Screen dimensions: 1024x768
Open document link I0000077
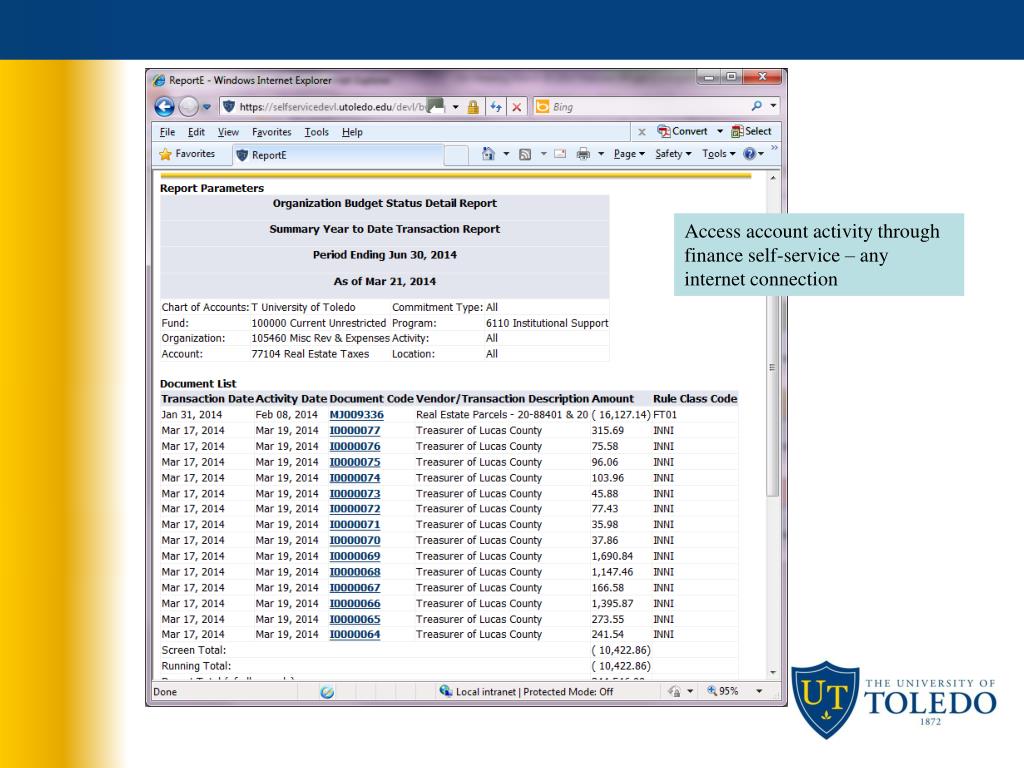tap(355, 430)
